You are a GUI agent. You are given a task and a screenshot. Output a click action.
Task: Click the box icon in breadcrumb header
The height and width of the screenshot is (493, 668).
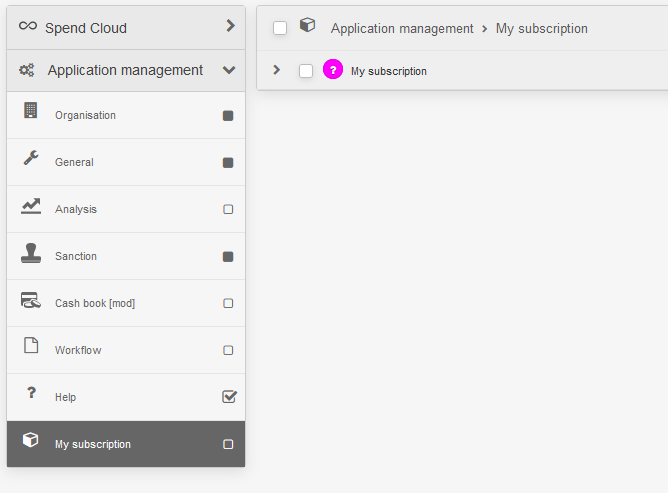click(308, 26)
